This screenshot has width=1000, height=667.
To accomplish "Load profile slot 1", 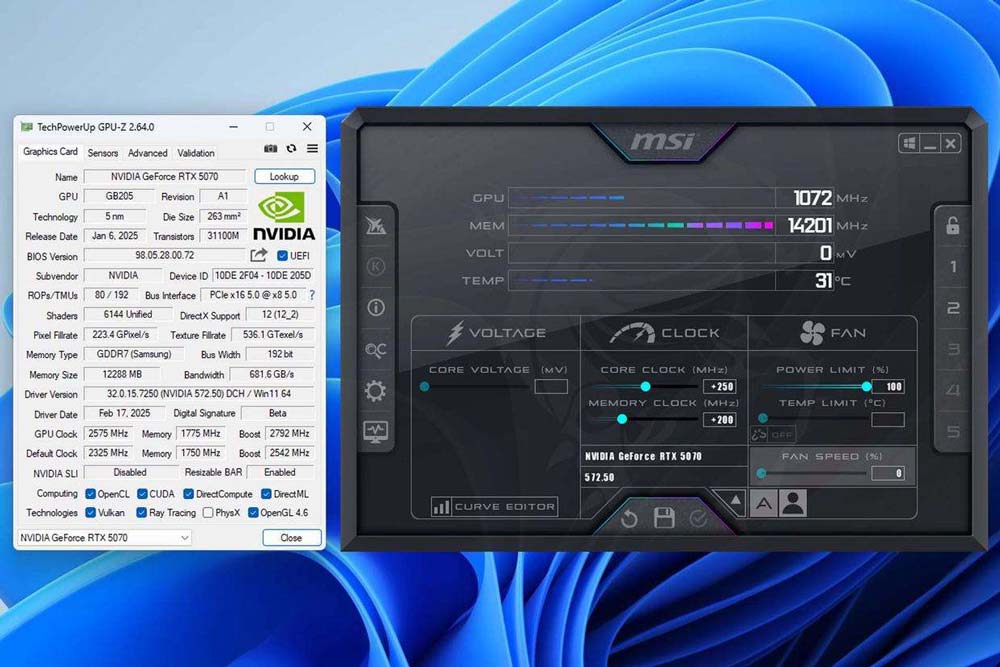I will (953, 267).
